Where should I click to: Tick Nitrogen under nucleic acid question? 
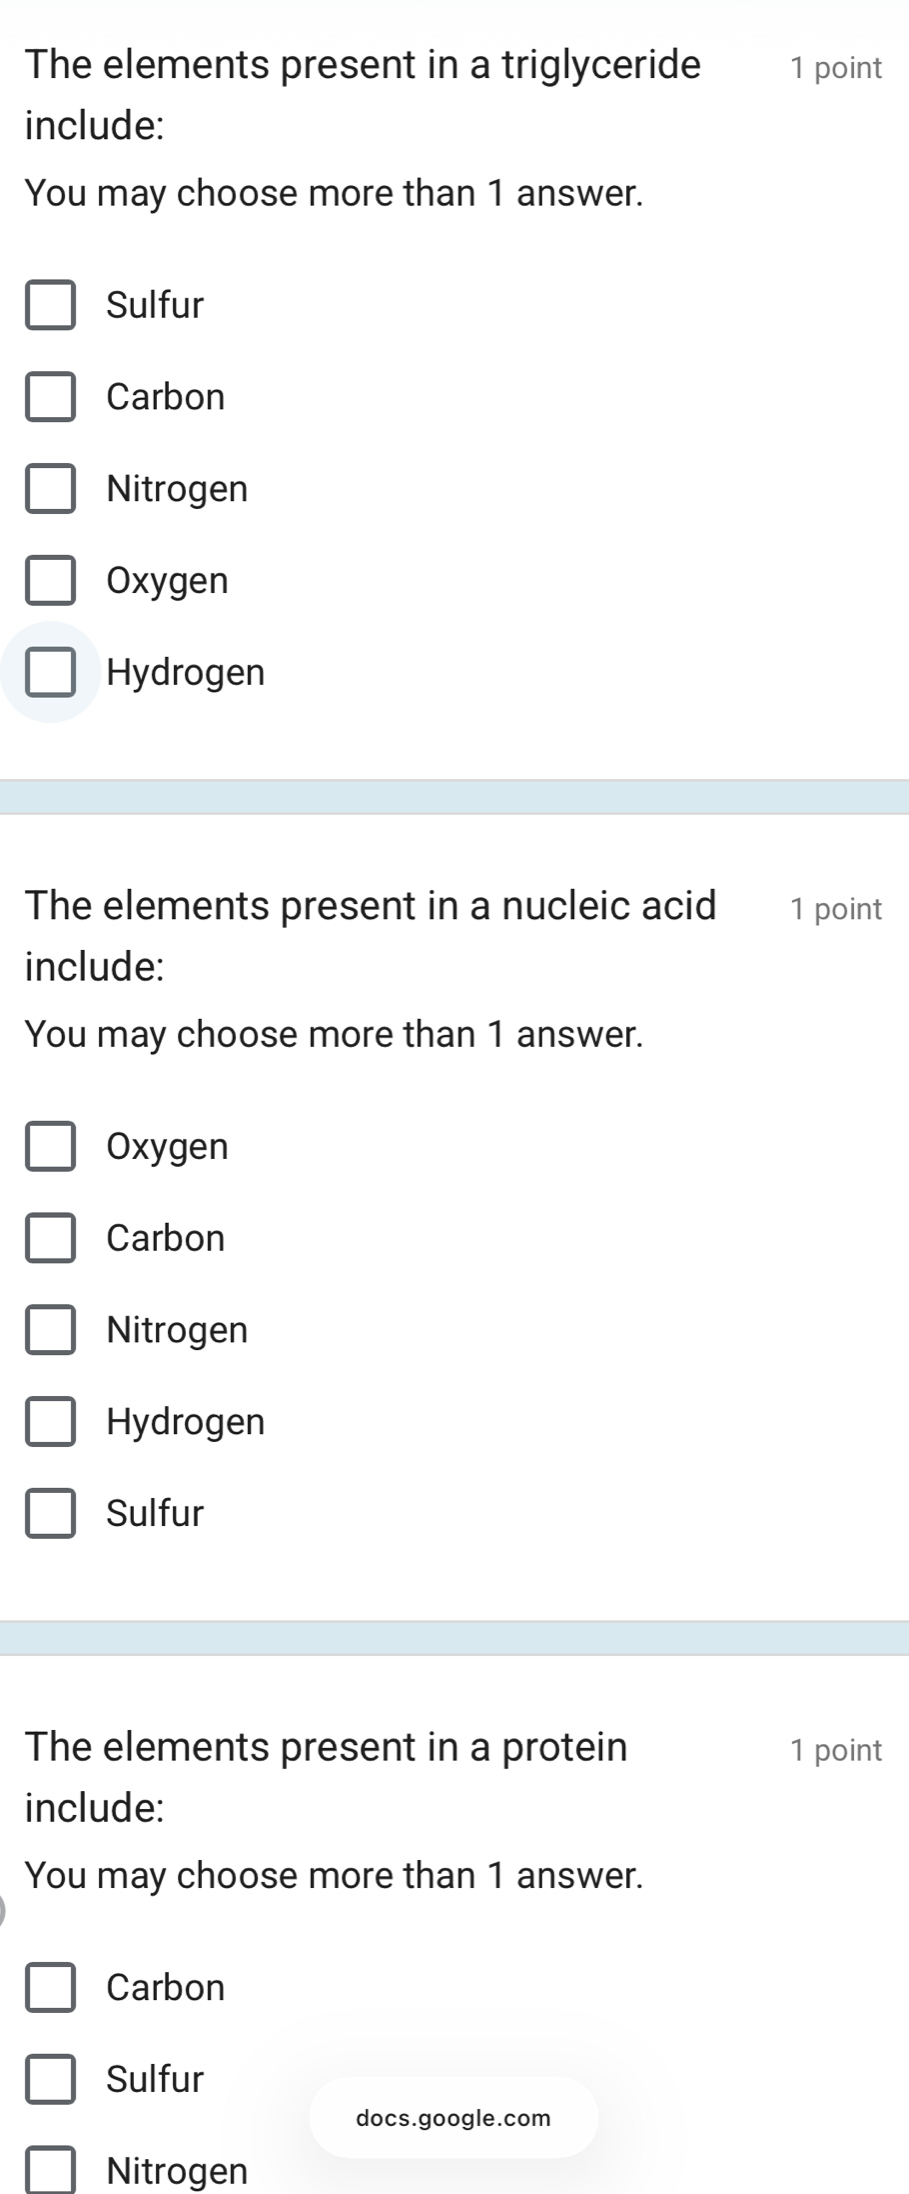[x=50, y=1330]
